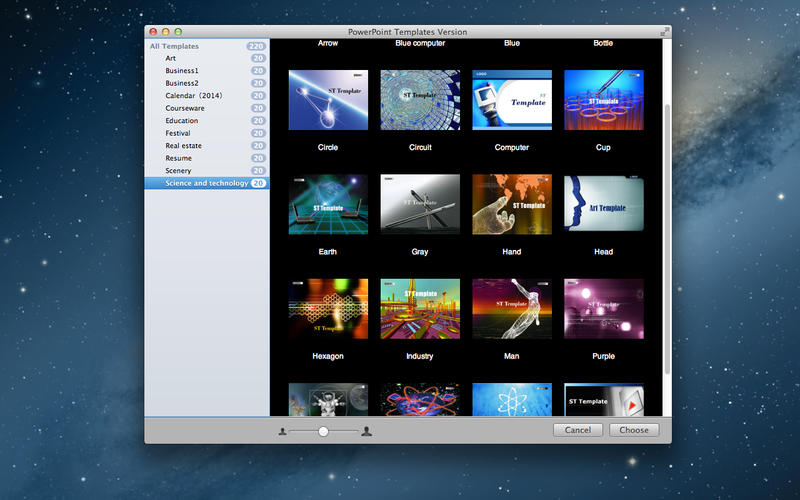Viewport: 800px width, 500px height.
Task: Show All Templates in the sidebar
Action: 175,46
